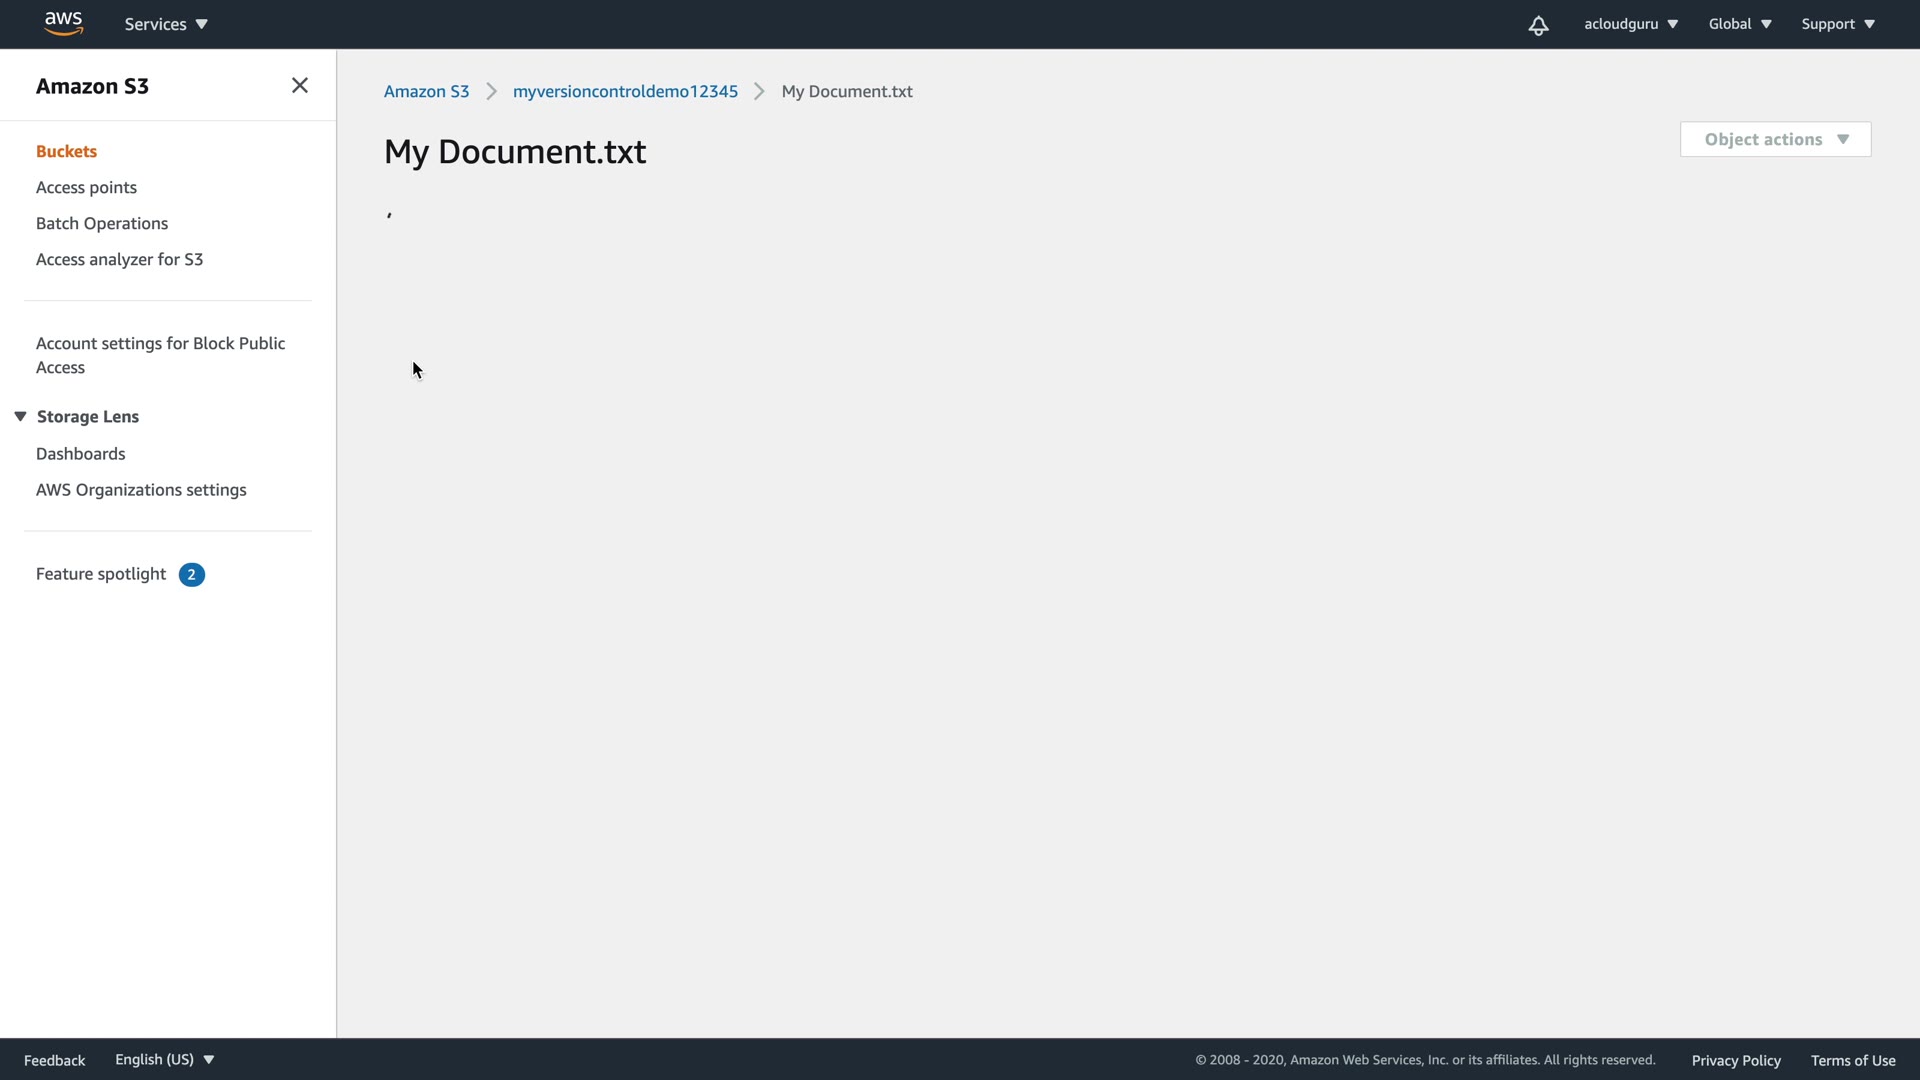
Task: Click the Feature spotlight count badge
Action: coord(191,575)
